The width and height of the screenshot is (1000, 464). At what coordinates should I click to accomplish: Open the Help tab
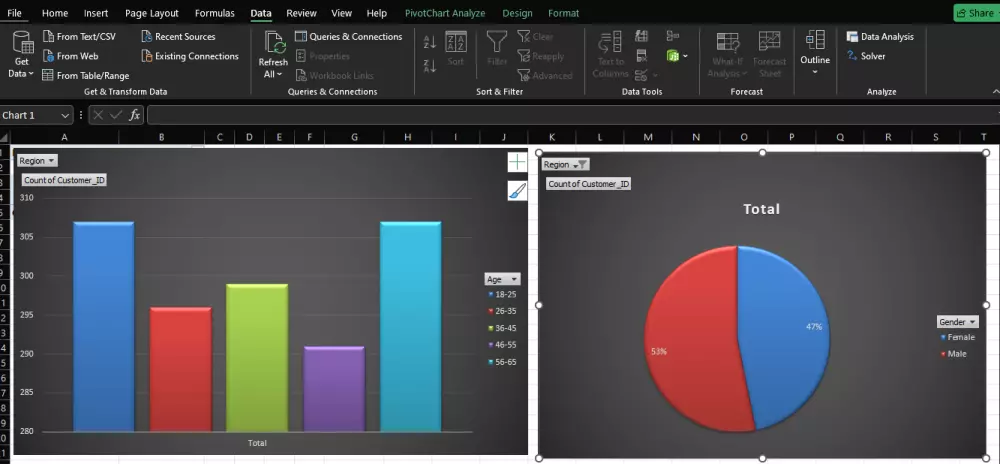click(377, 13)
